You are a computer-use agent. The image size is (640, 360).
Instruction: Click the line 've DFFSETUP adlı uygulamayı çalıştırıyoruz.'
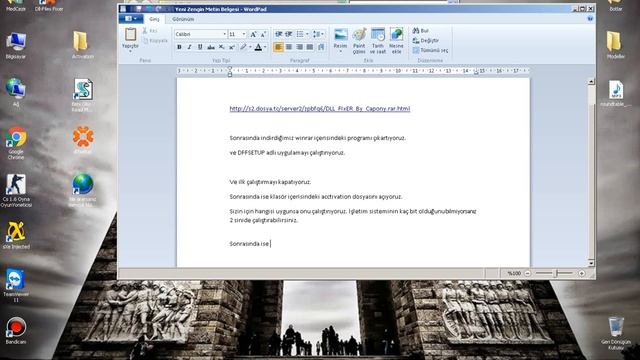(x=287, y=153)
